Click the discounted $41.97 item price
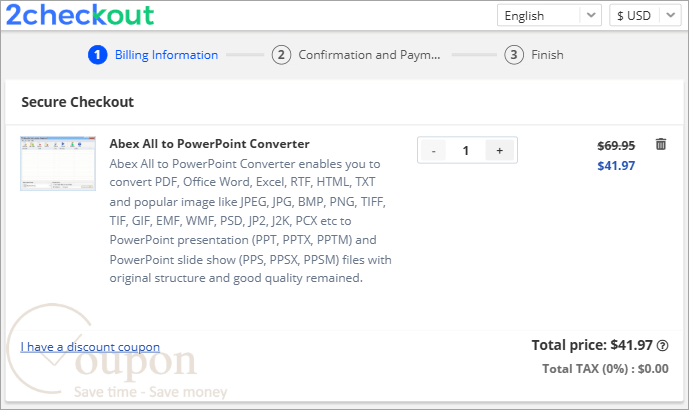This screenshot has width=689, height=410. click(x=616, y=166)
